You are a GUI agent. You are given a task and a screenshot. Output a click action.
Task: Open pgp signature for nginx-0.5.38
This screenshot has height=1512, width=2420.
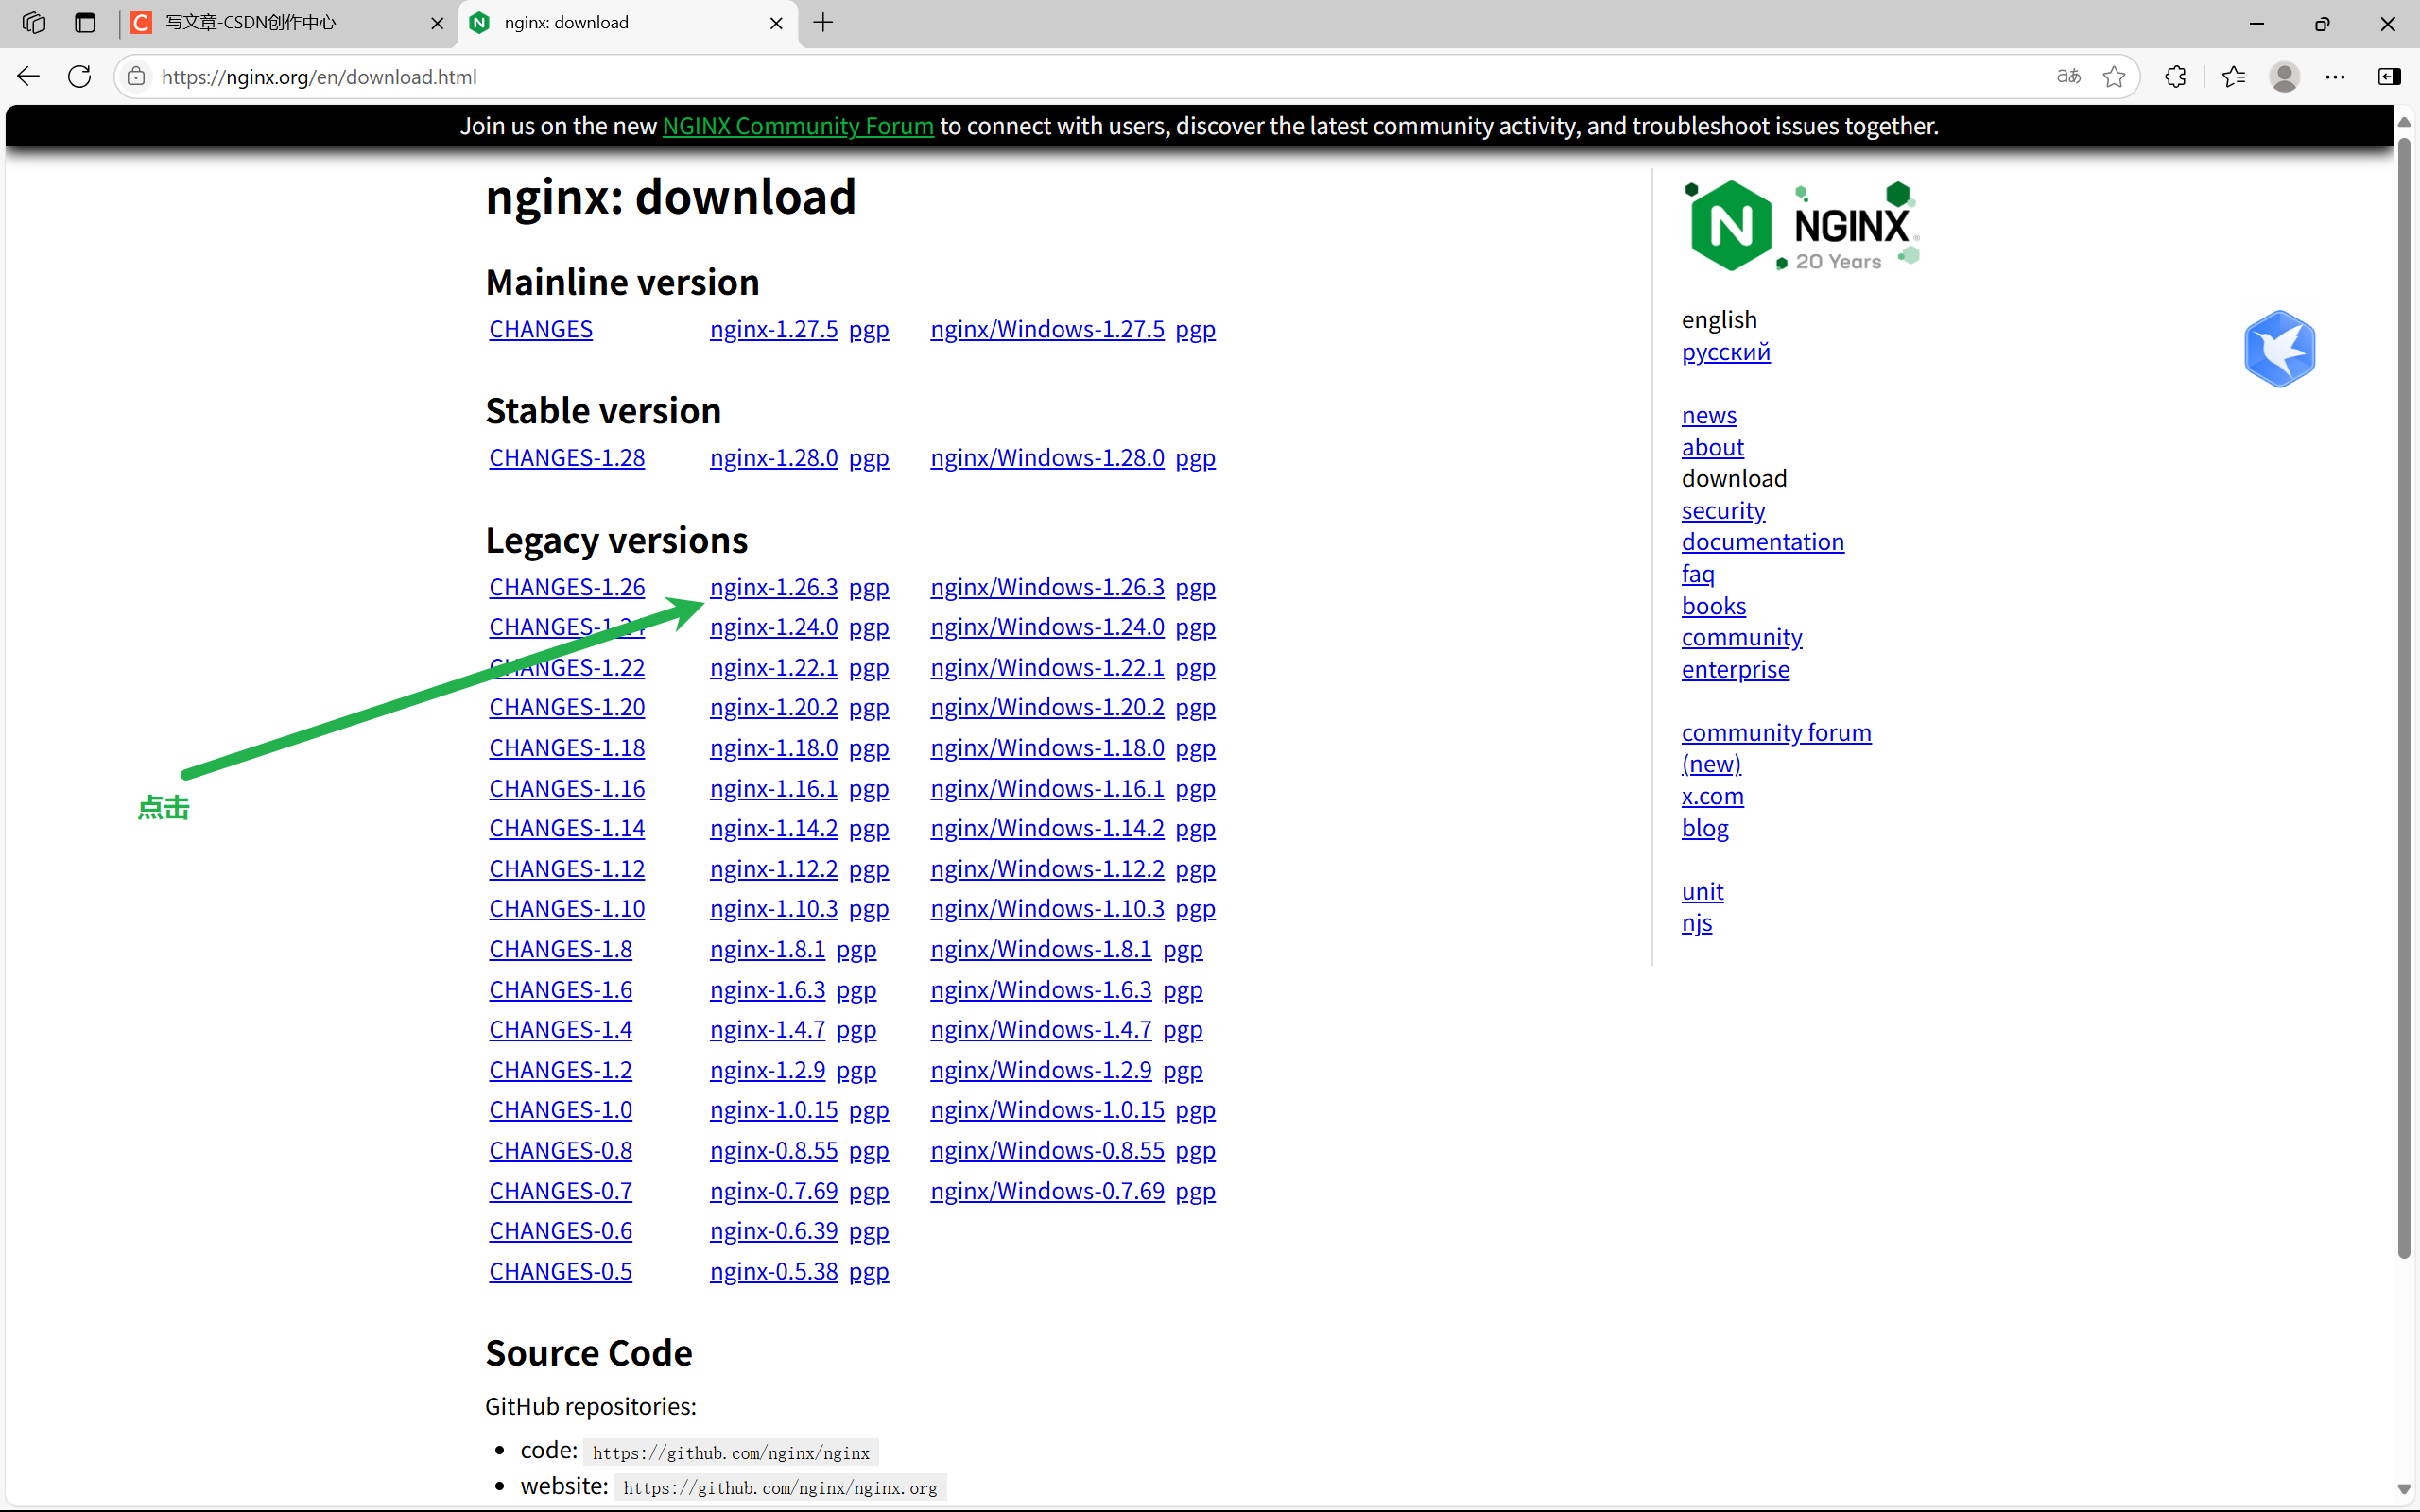pyautogui.click(x=869, y=1272)
